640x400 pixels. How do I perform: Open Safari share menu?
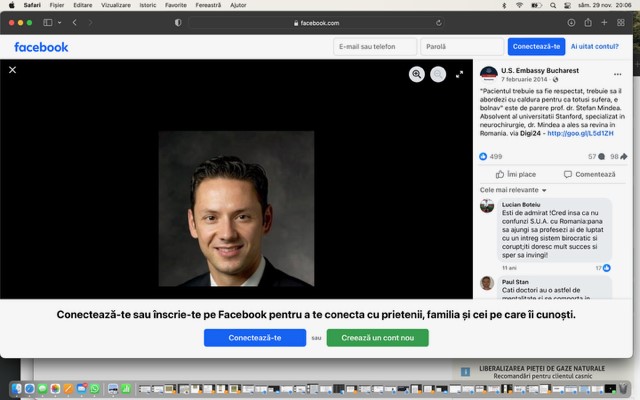(588, 22)
